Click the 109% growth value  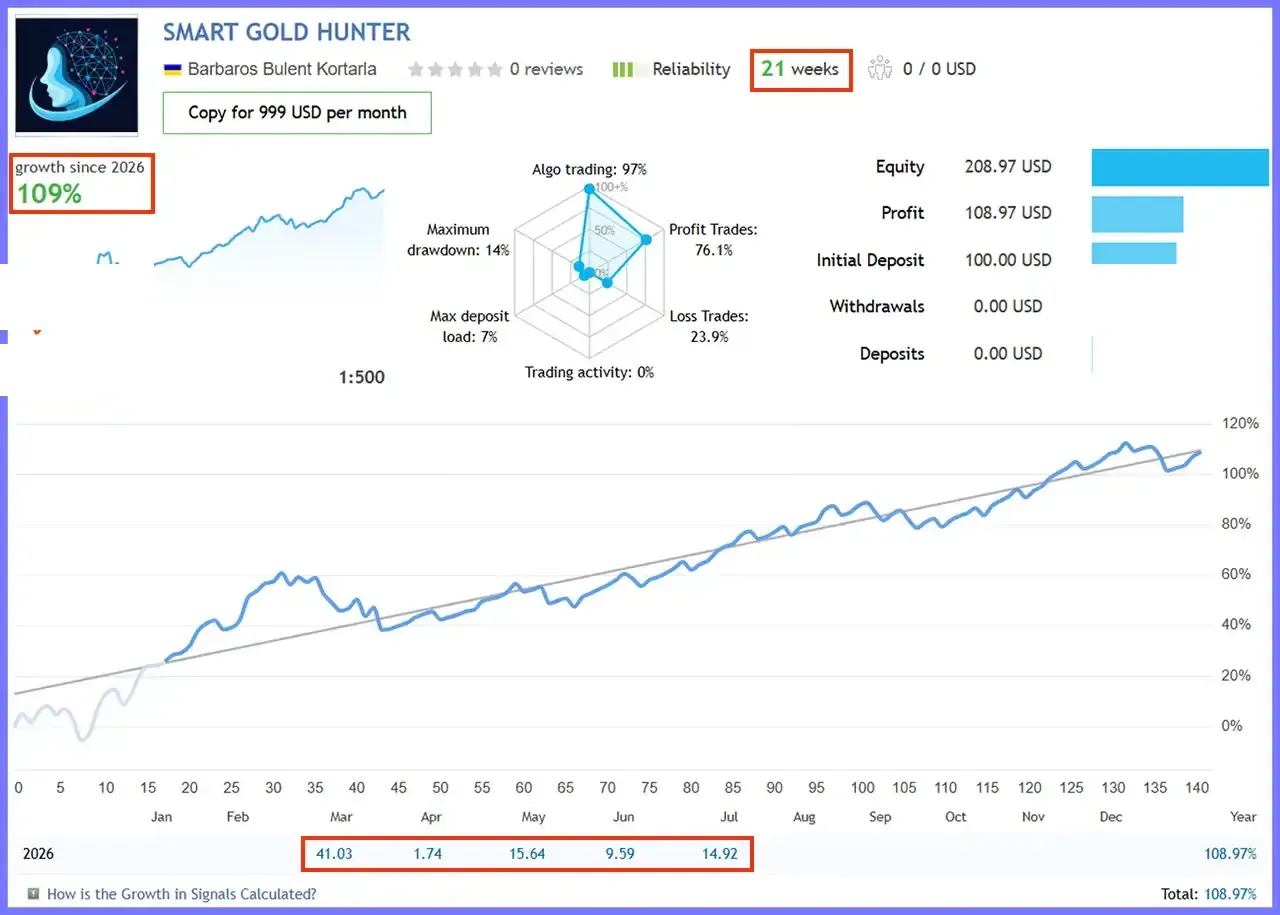pyautogui.click(x=48, y=193)
